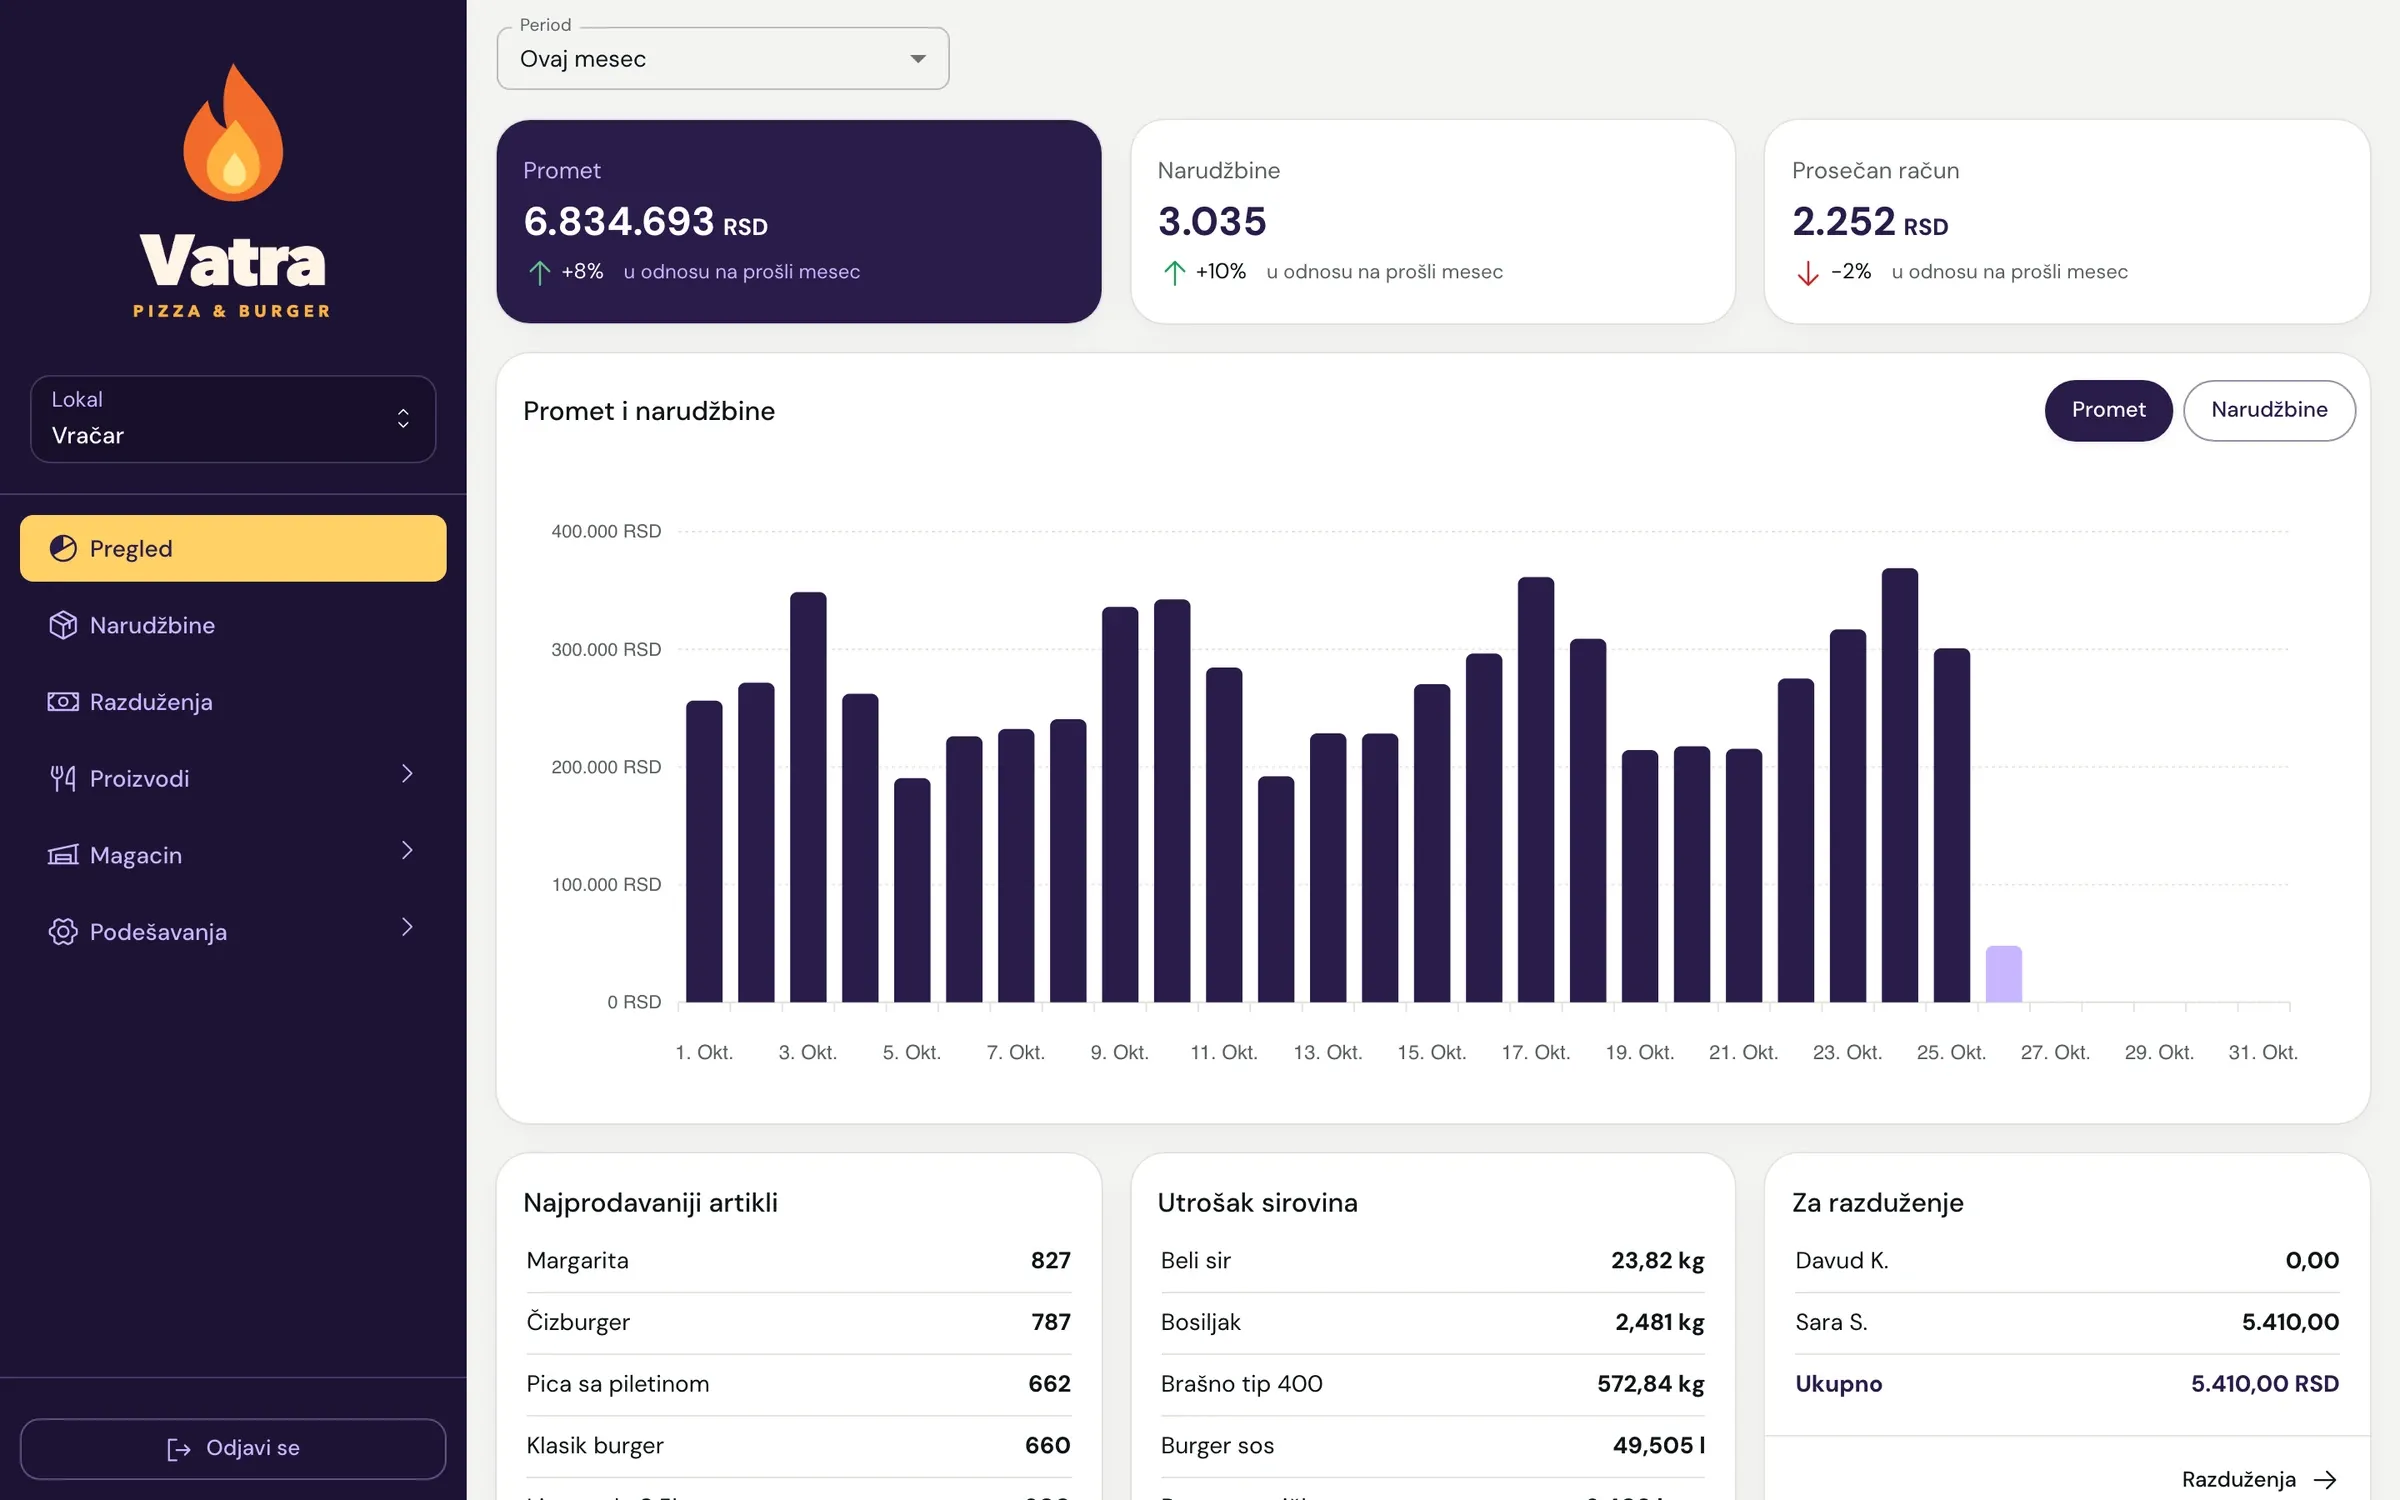Select the Promet summary card
This screenshot has height=1500, width=2400.
click(799, 221)
